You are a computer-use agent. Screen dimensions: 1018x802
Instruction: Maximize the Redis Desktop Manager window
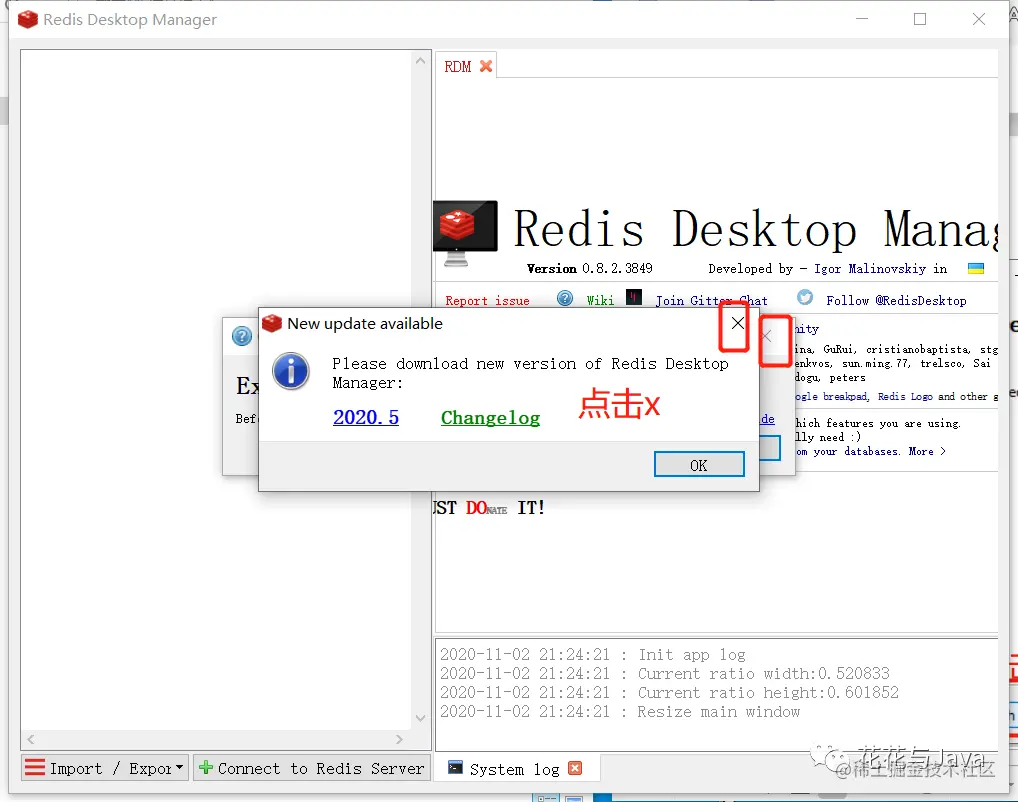pyautogui.click(x=920, y=19)
